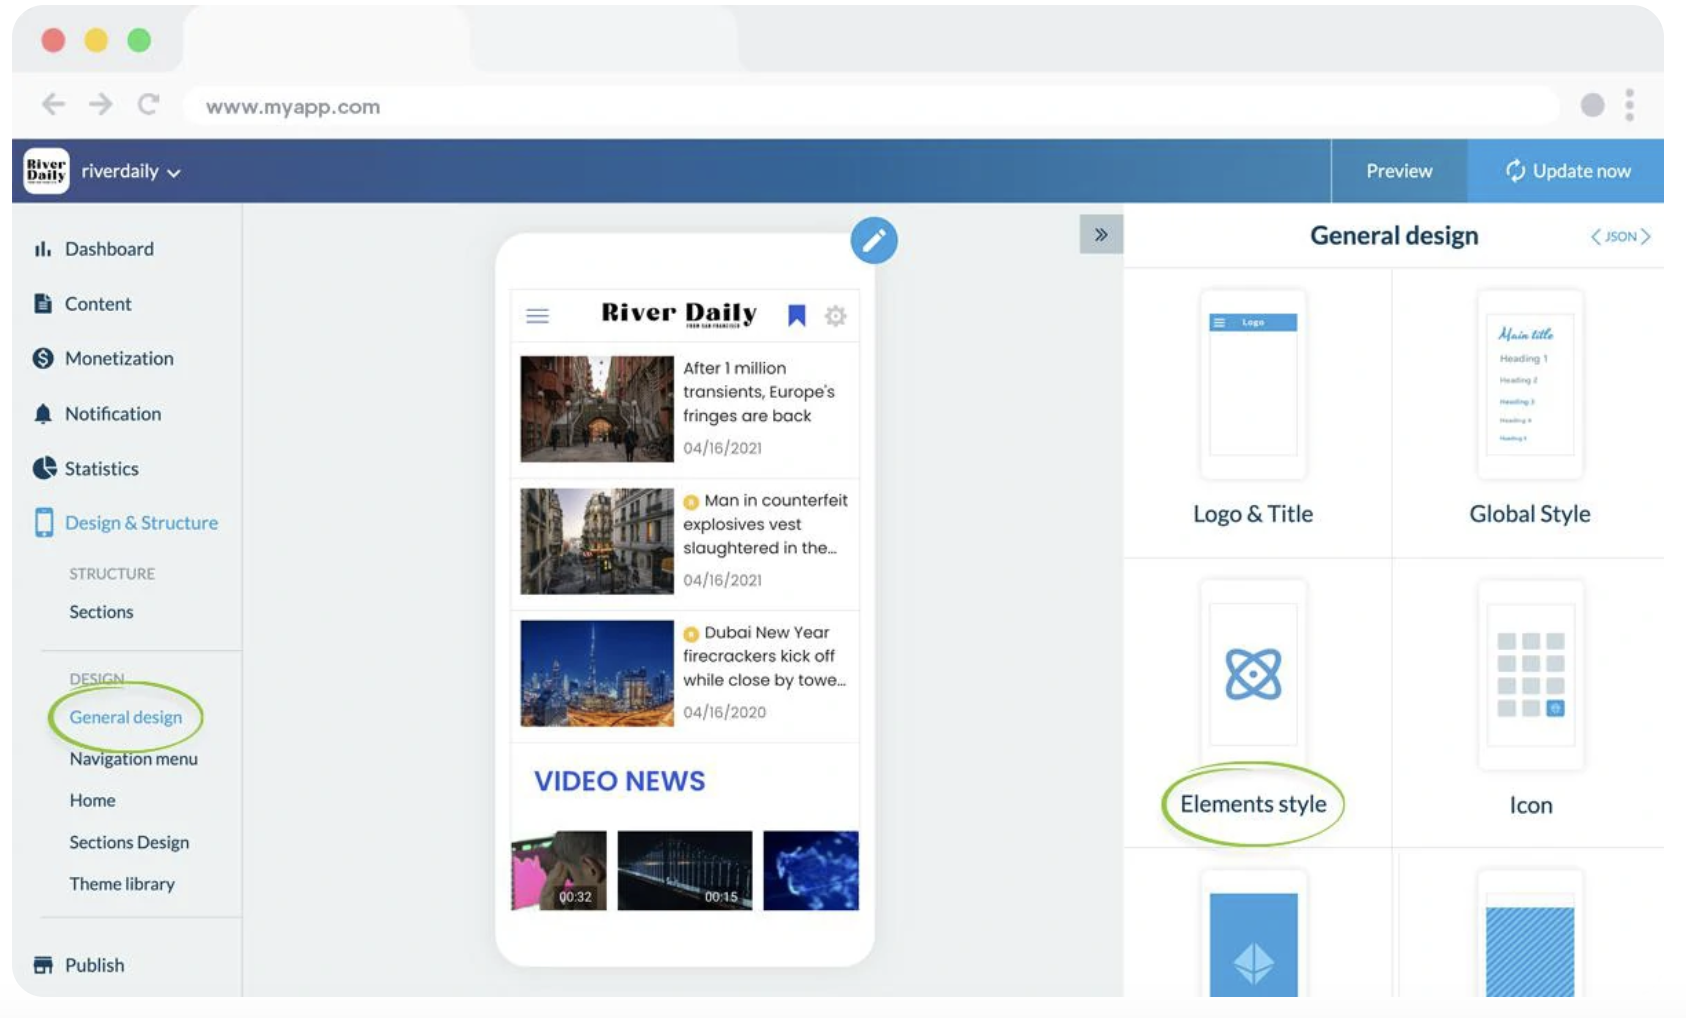Click the blue bookmark icon in preview

(796, 316)
